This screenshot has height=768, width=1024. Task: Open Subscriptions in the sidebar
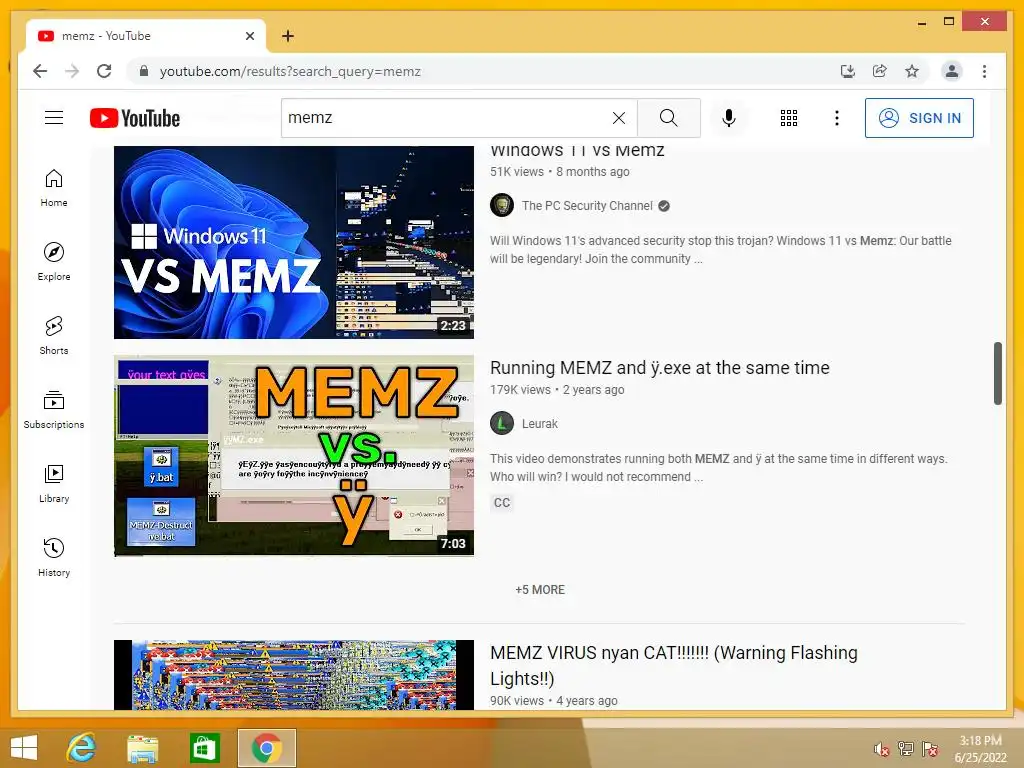54,409
